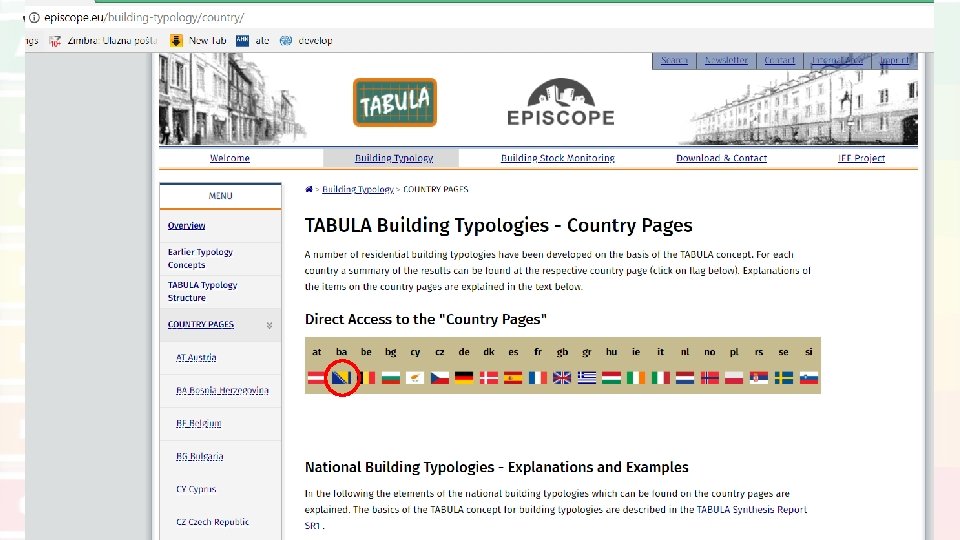The height and width of the screenshot is (540, 960).
Task: Click the Search link in top bar
Action: (x=674, y=60)
